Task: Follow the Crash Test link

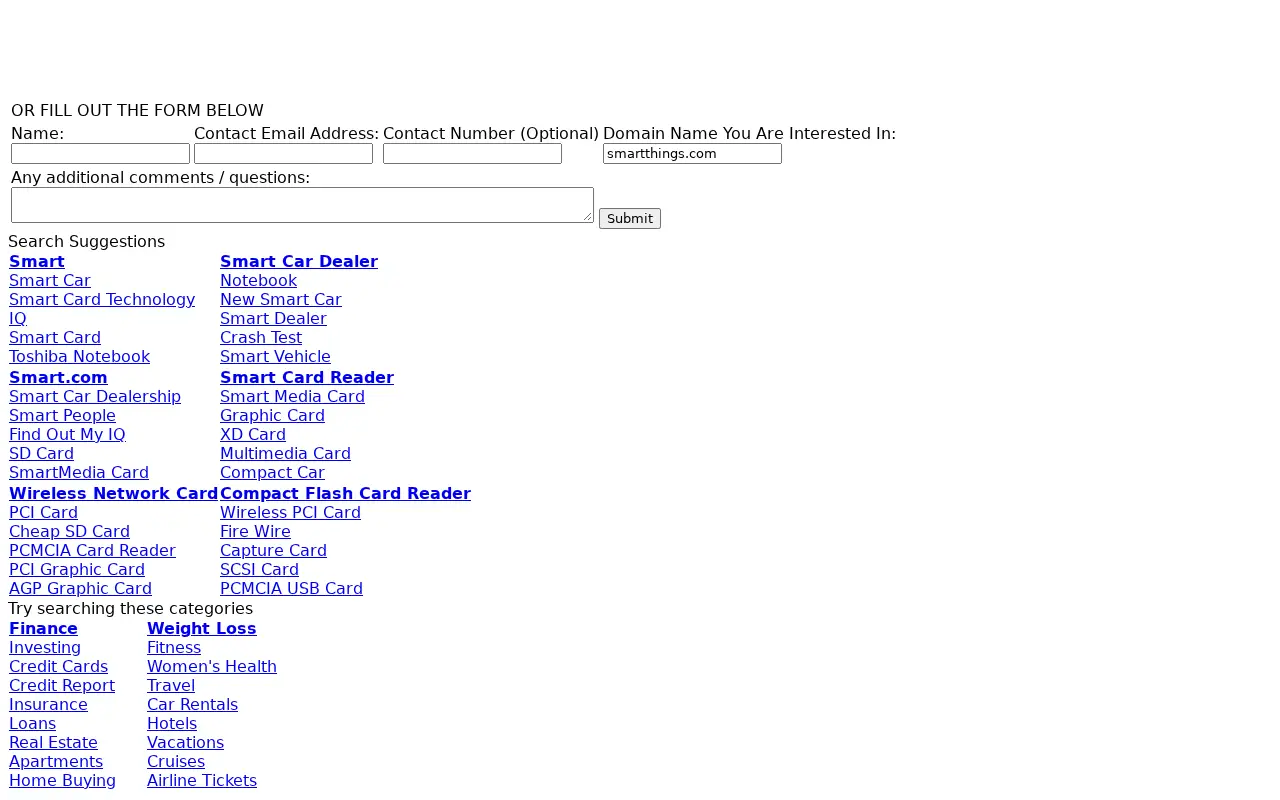Action: coord(261,338)
